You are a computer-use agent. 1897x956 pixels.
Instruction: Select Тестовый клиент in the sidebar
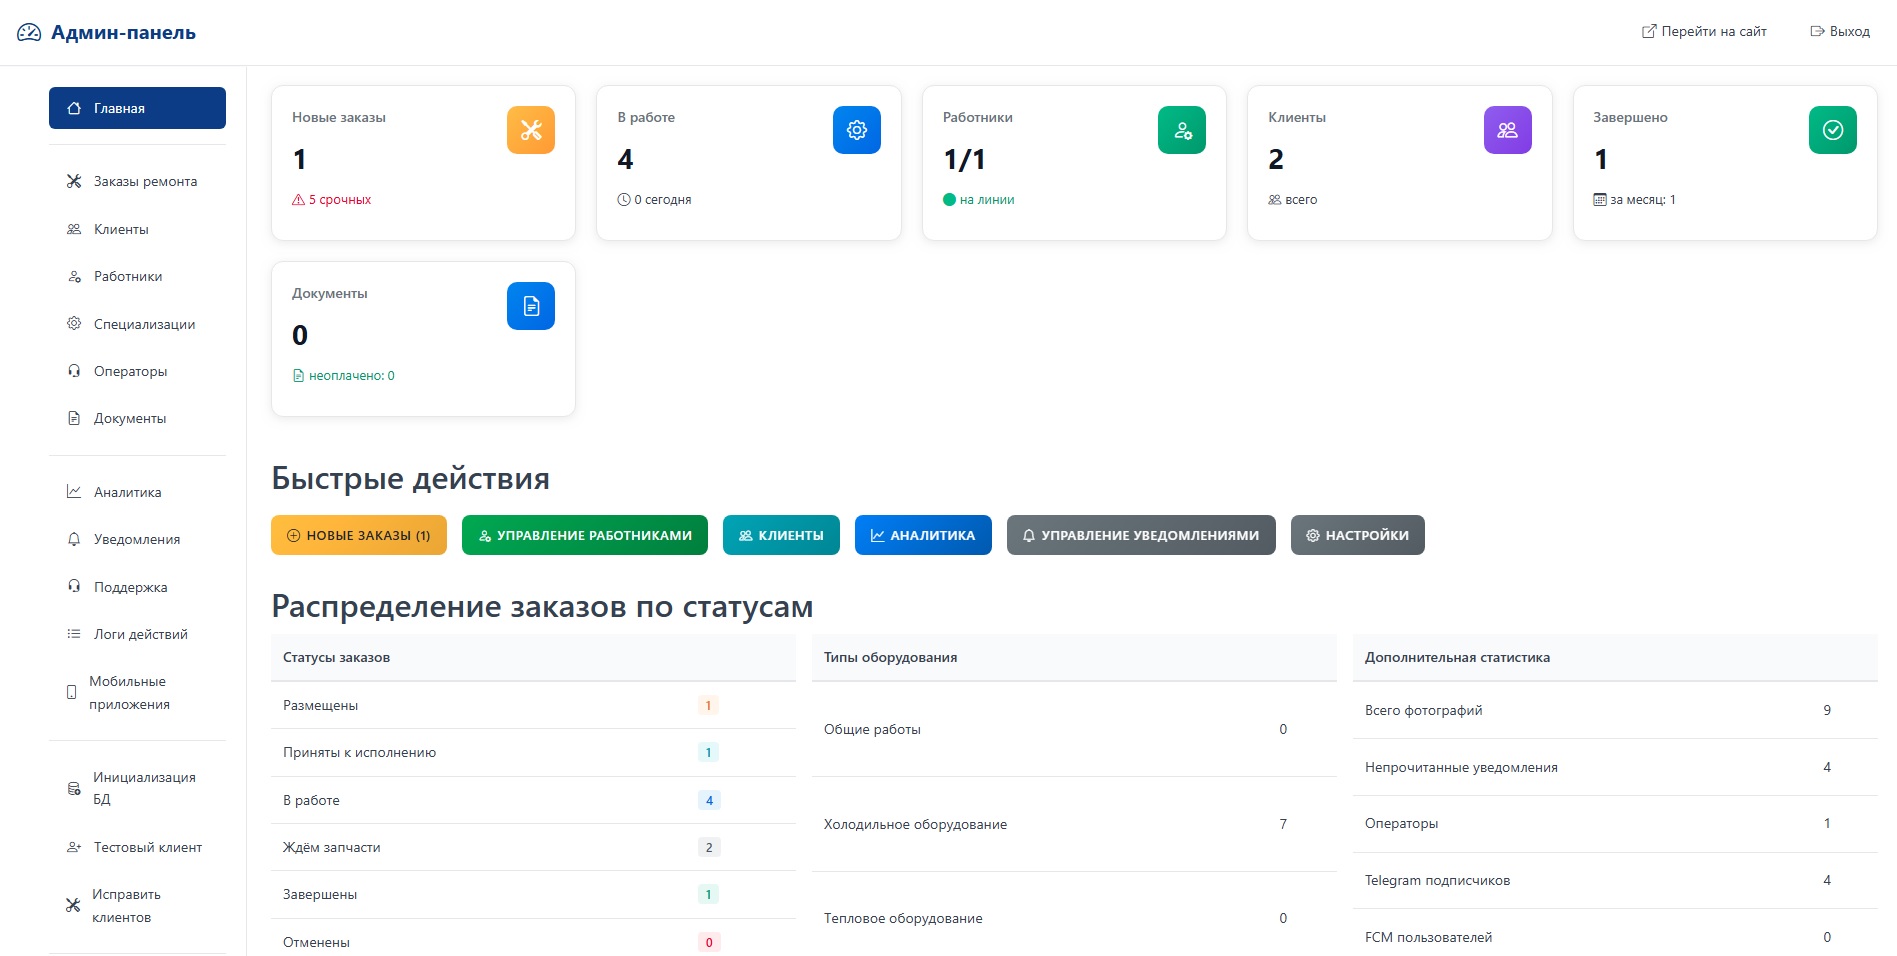pyautogui.click(x=137, y=847)
